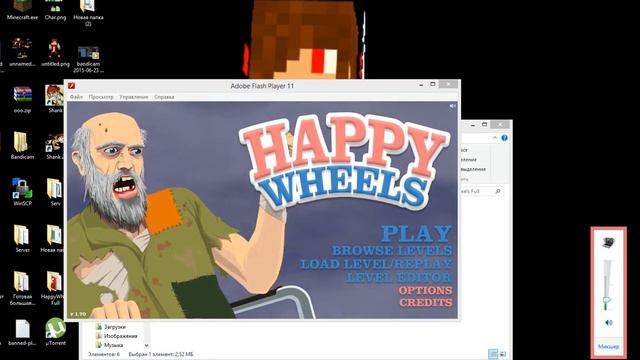Click the speakers device icon in volume popup

608,243
